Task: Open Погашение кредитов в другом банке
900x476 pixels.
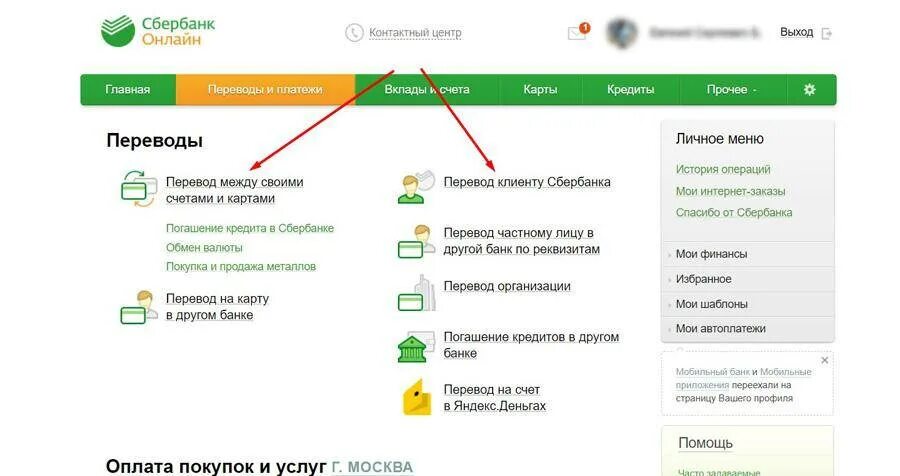Action: click(x=531, y=345)
